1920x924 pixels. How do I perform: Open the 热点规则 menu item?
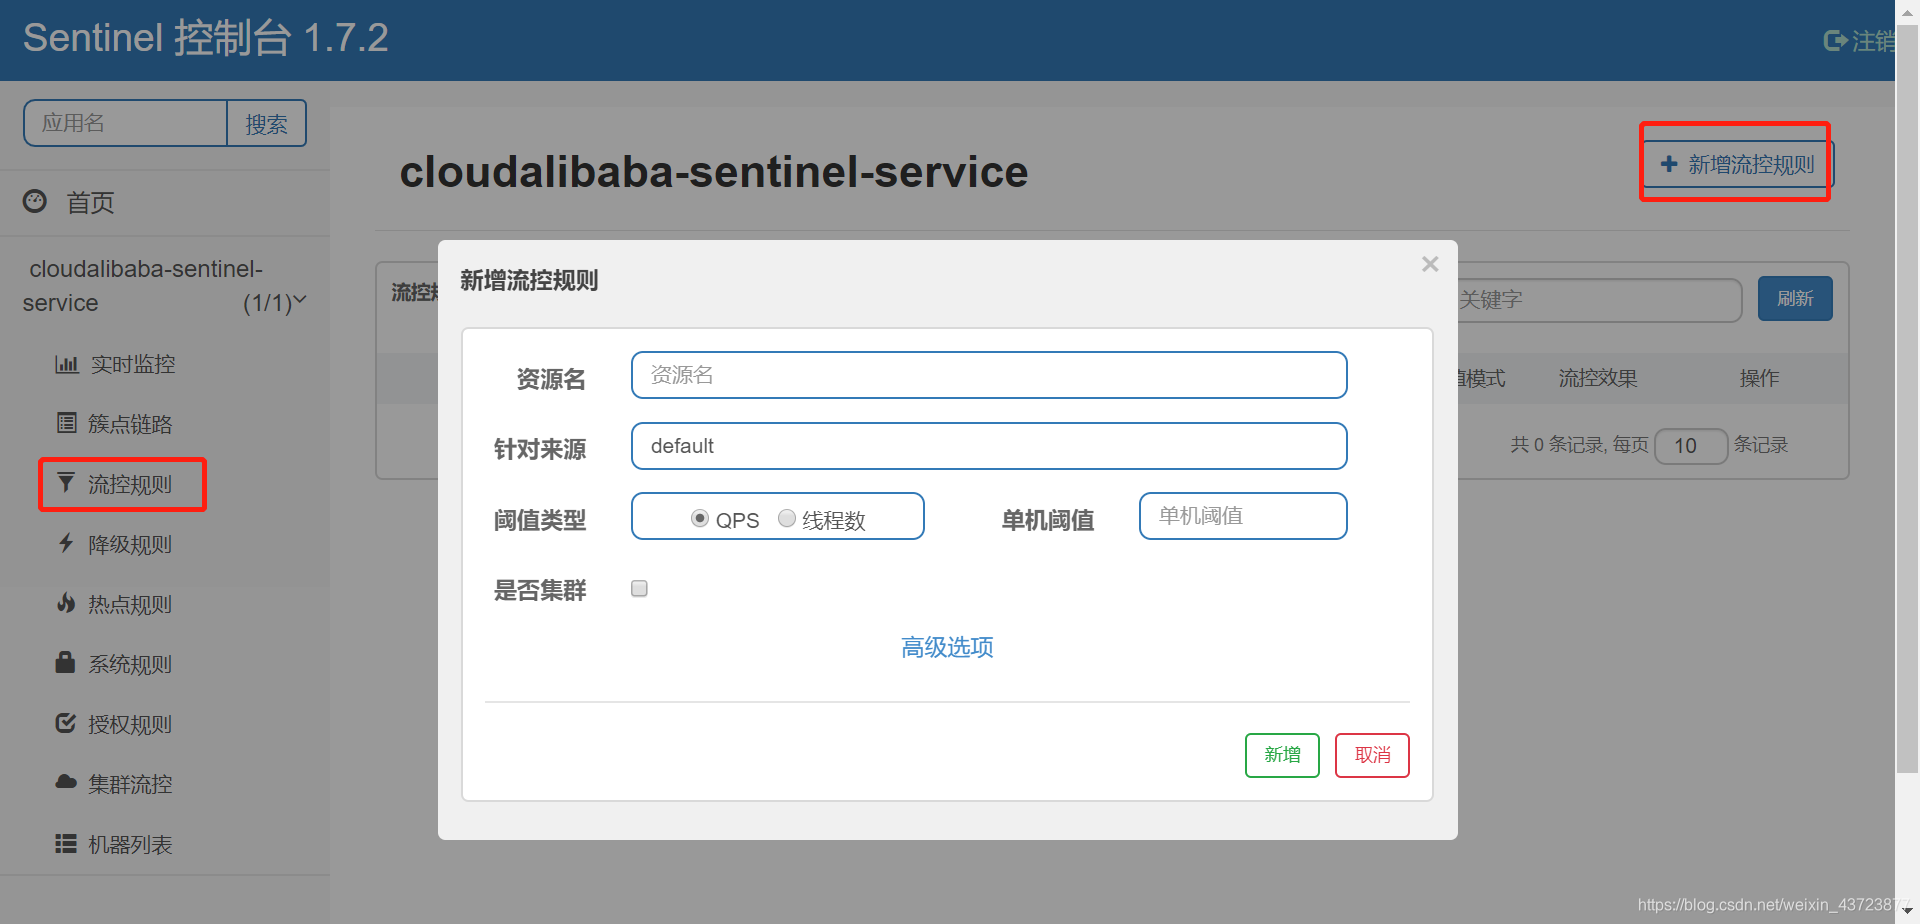[130, 604]
